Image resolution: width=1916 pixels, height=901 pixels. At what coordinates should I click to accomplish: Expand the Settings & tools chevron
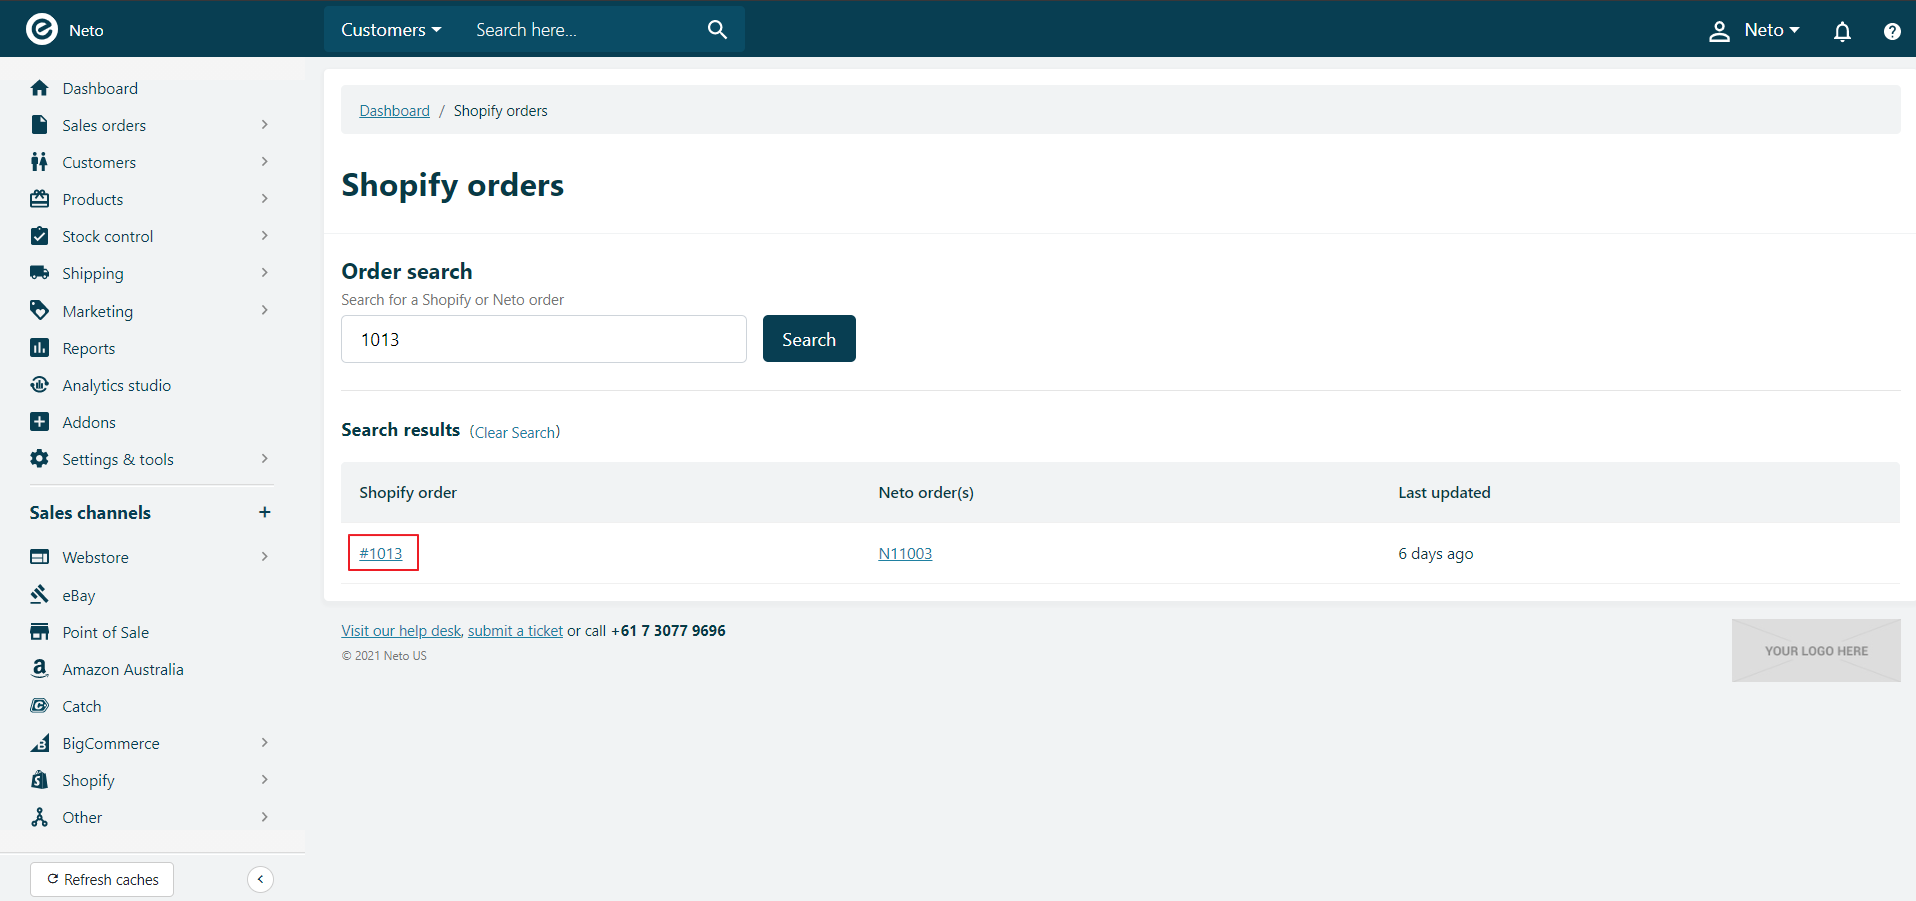pos(264,459)
